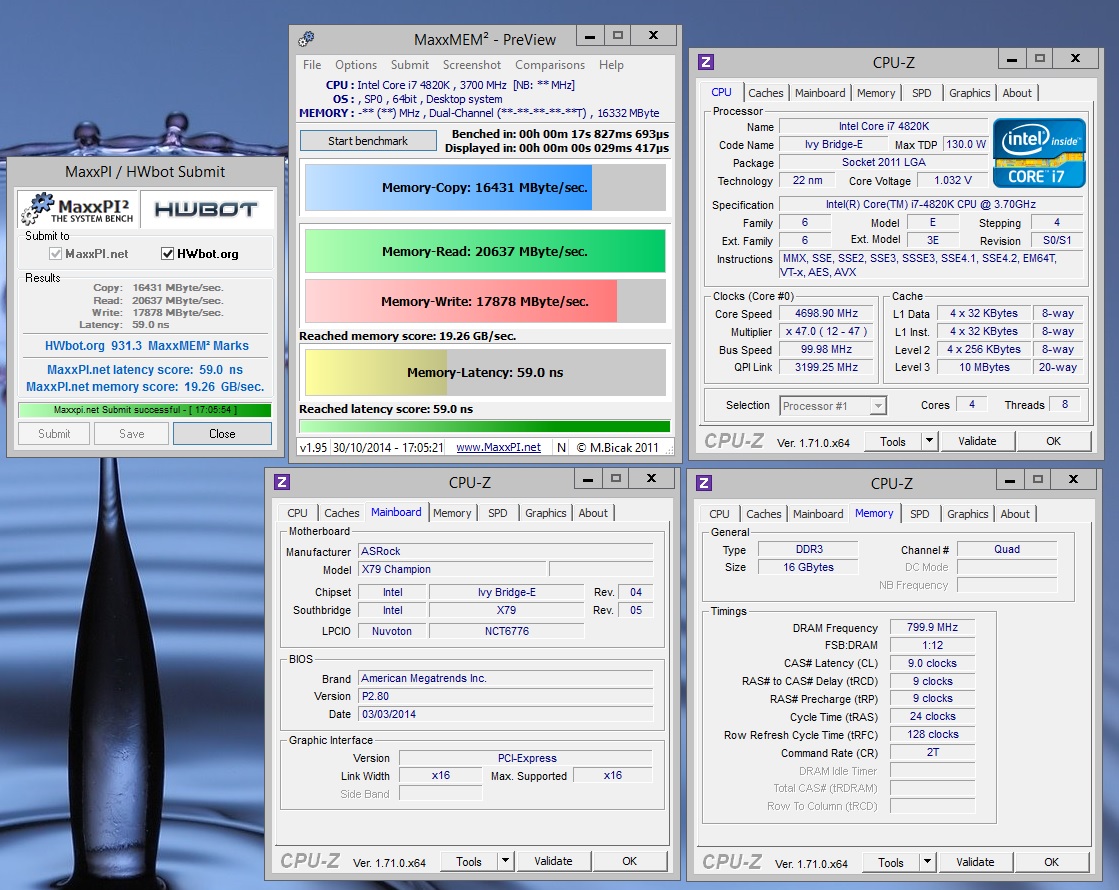This screenshot has width=1119, height=890.
Task: Click the Memory-Latency result bar
Action: pyautogui.click(x=485, y=373)
